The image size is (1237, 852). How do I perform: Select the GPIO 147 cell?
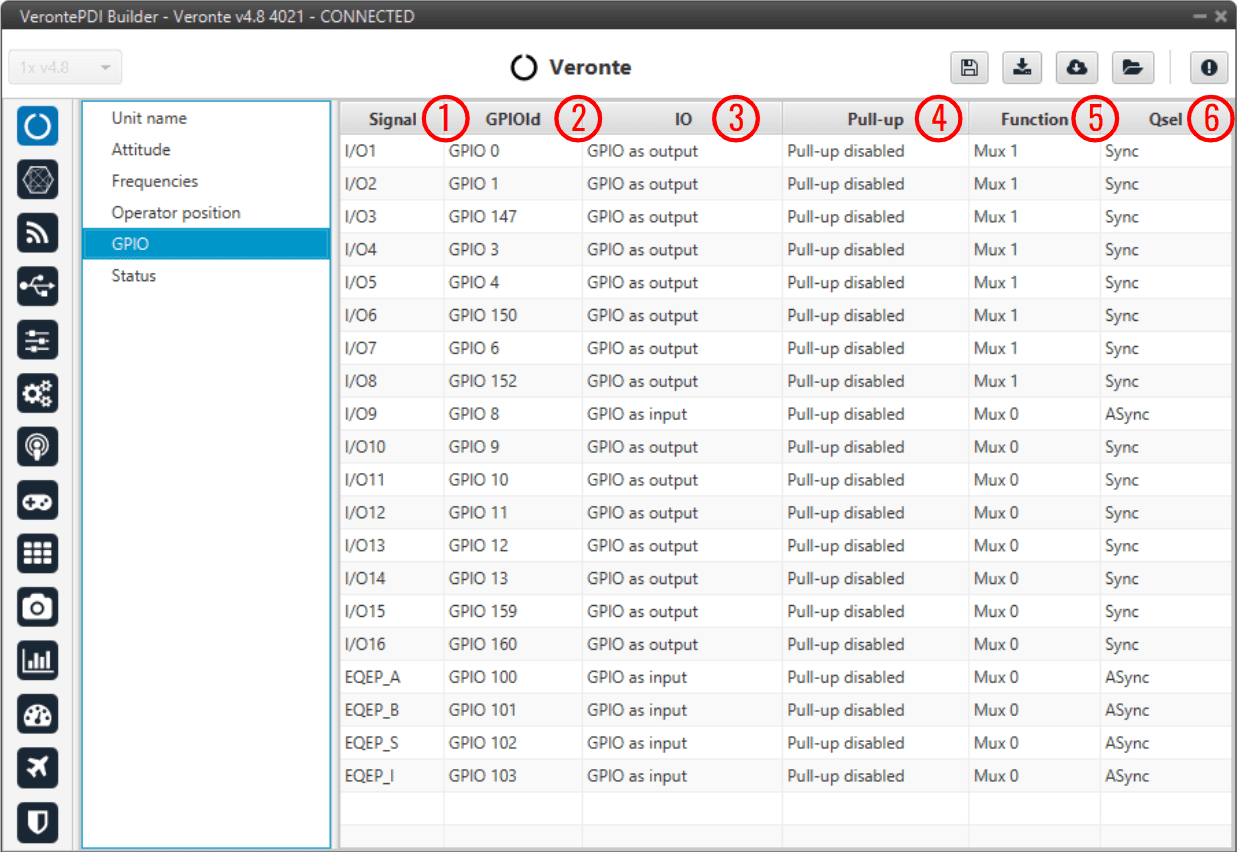[513, 217]
